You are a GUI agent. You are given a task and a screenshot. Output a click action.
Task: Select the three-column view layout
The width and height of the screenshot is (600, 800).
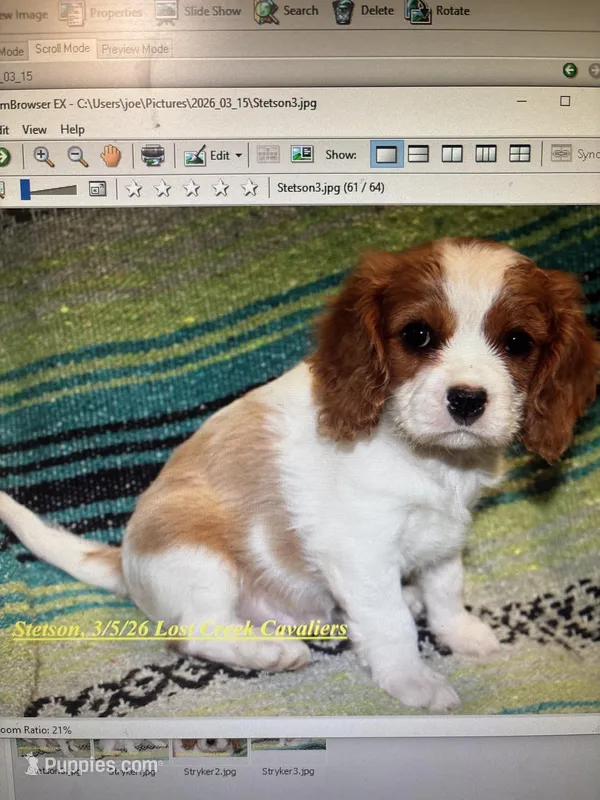[x=486, y=154]
